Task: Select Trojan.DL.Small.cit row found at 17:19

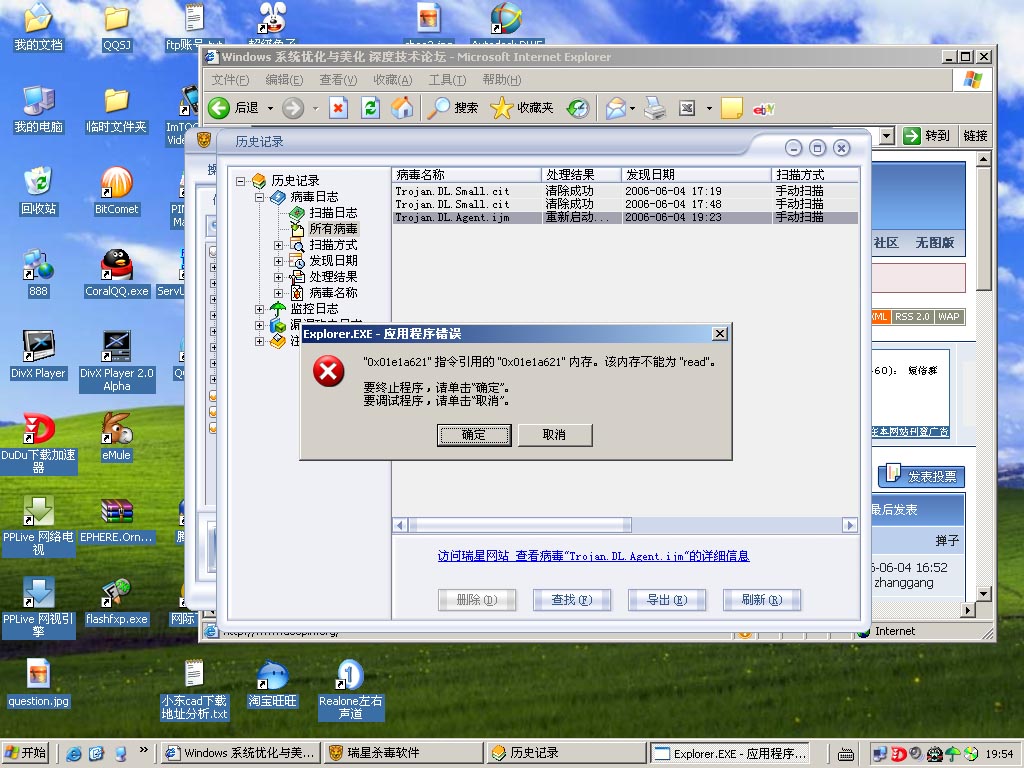Action: pyautogui.click(x=625, y=191)
